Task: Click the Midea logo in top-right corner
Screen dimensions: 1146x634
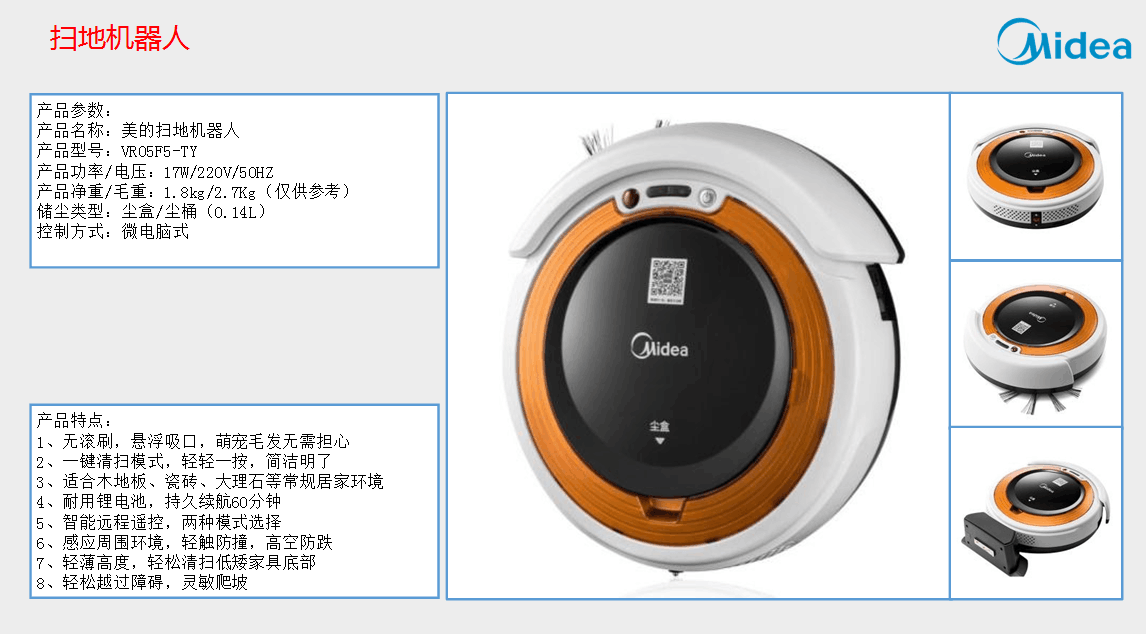Action: [x=1064, y=42]
